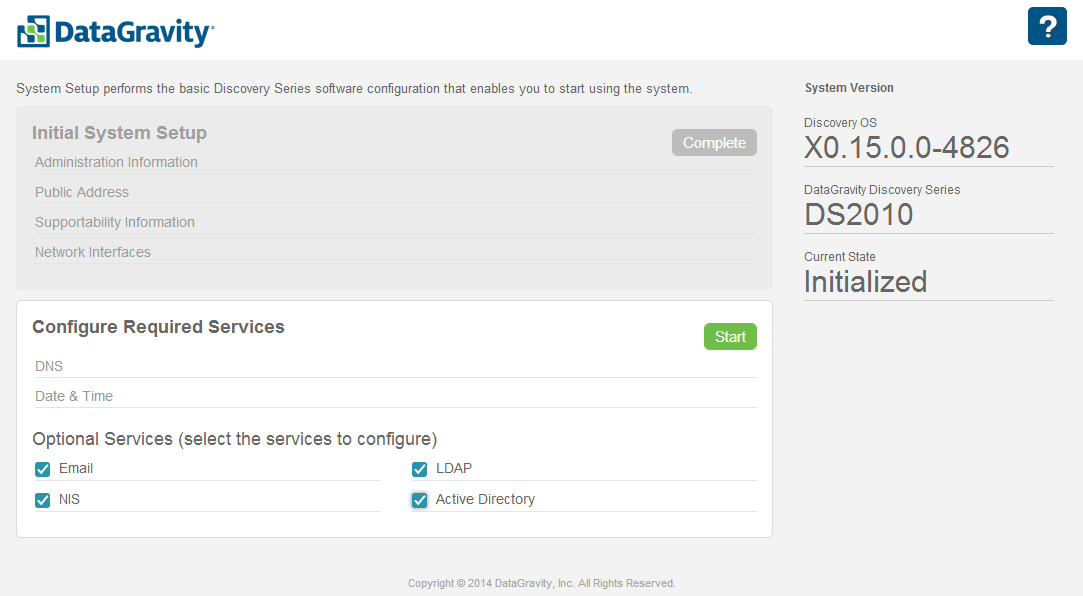Select the Date & Time configuration entry

point(74,395)
